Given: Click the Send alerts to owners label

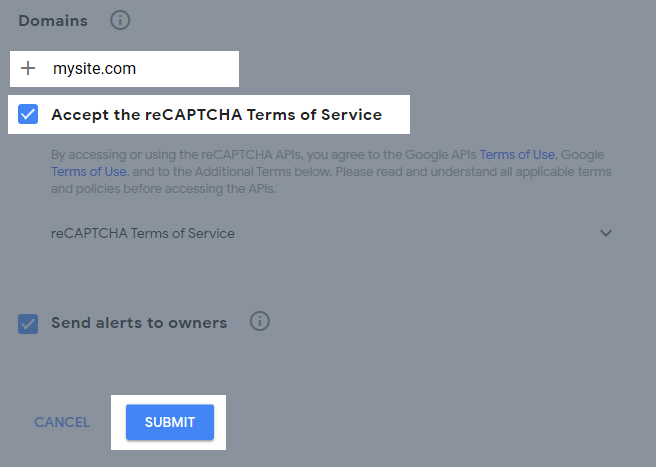Looking at the screenshot, I should coord(139,323).
